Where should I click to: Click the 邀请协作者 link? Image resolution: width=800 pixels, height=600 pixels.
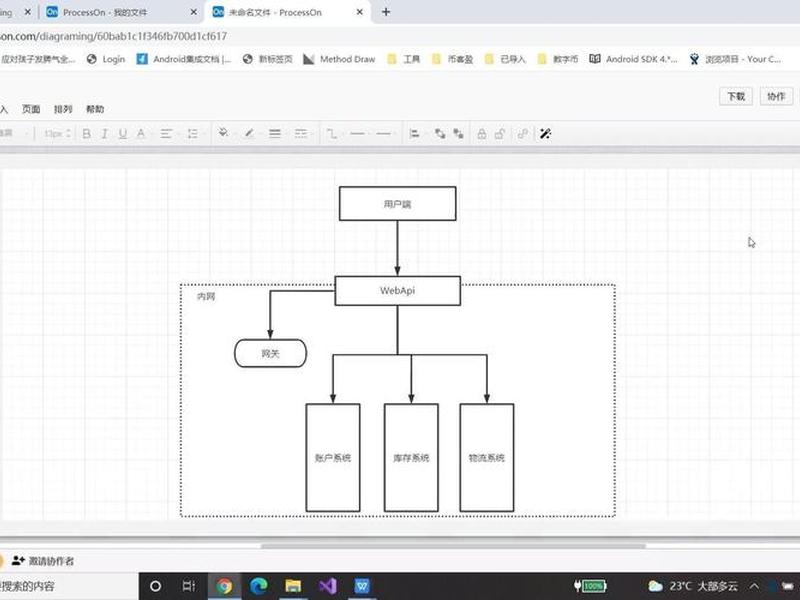[43, 561]
